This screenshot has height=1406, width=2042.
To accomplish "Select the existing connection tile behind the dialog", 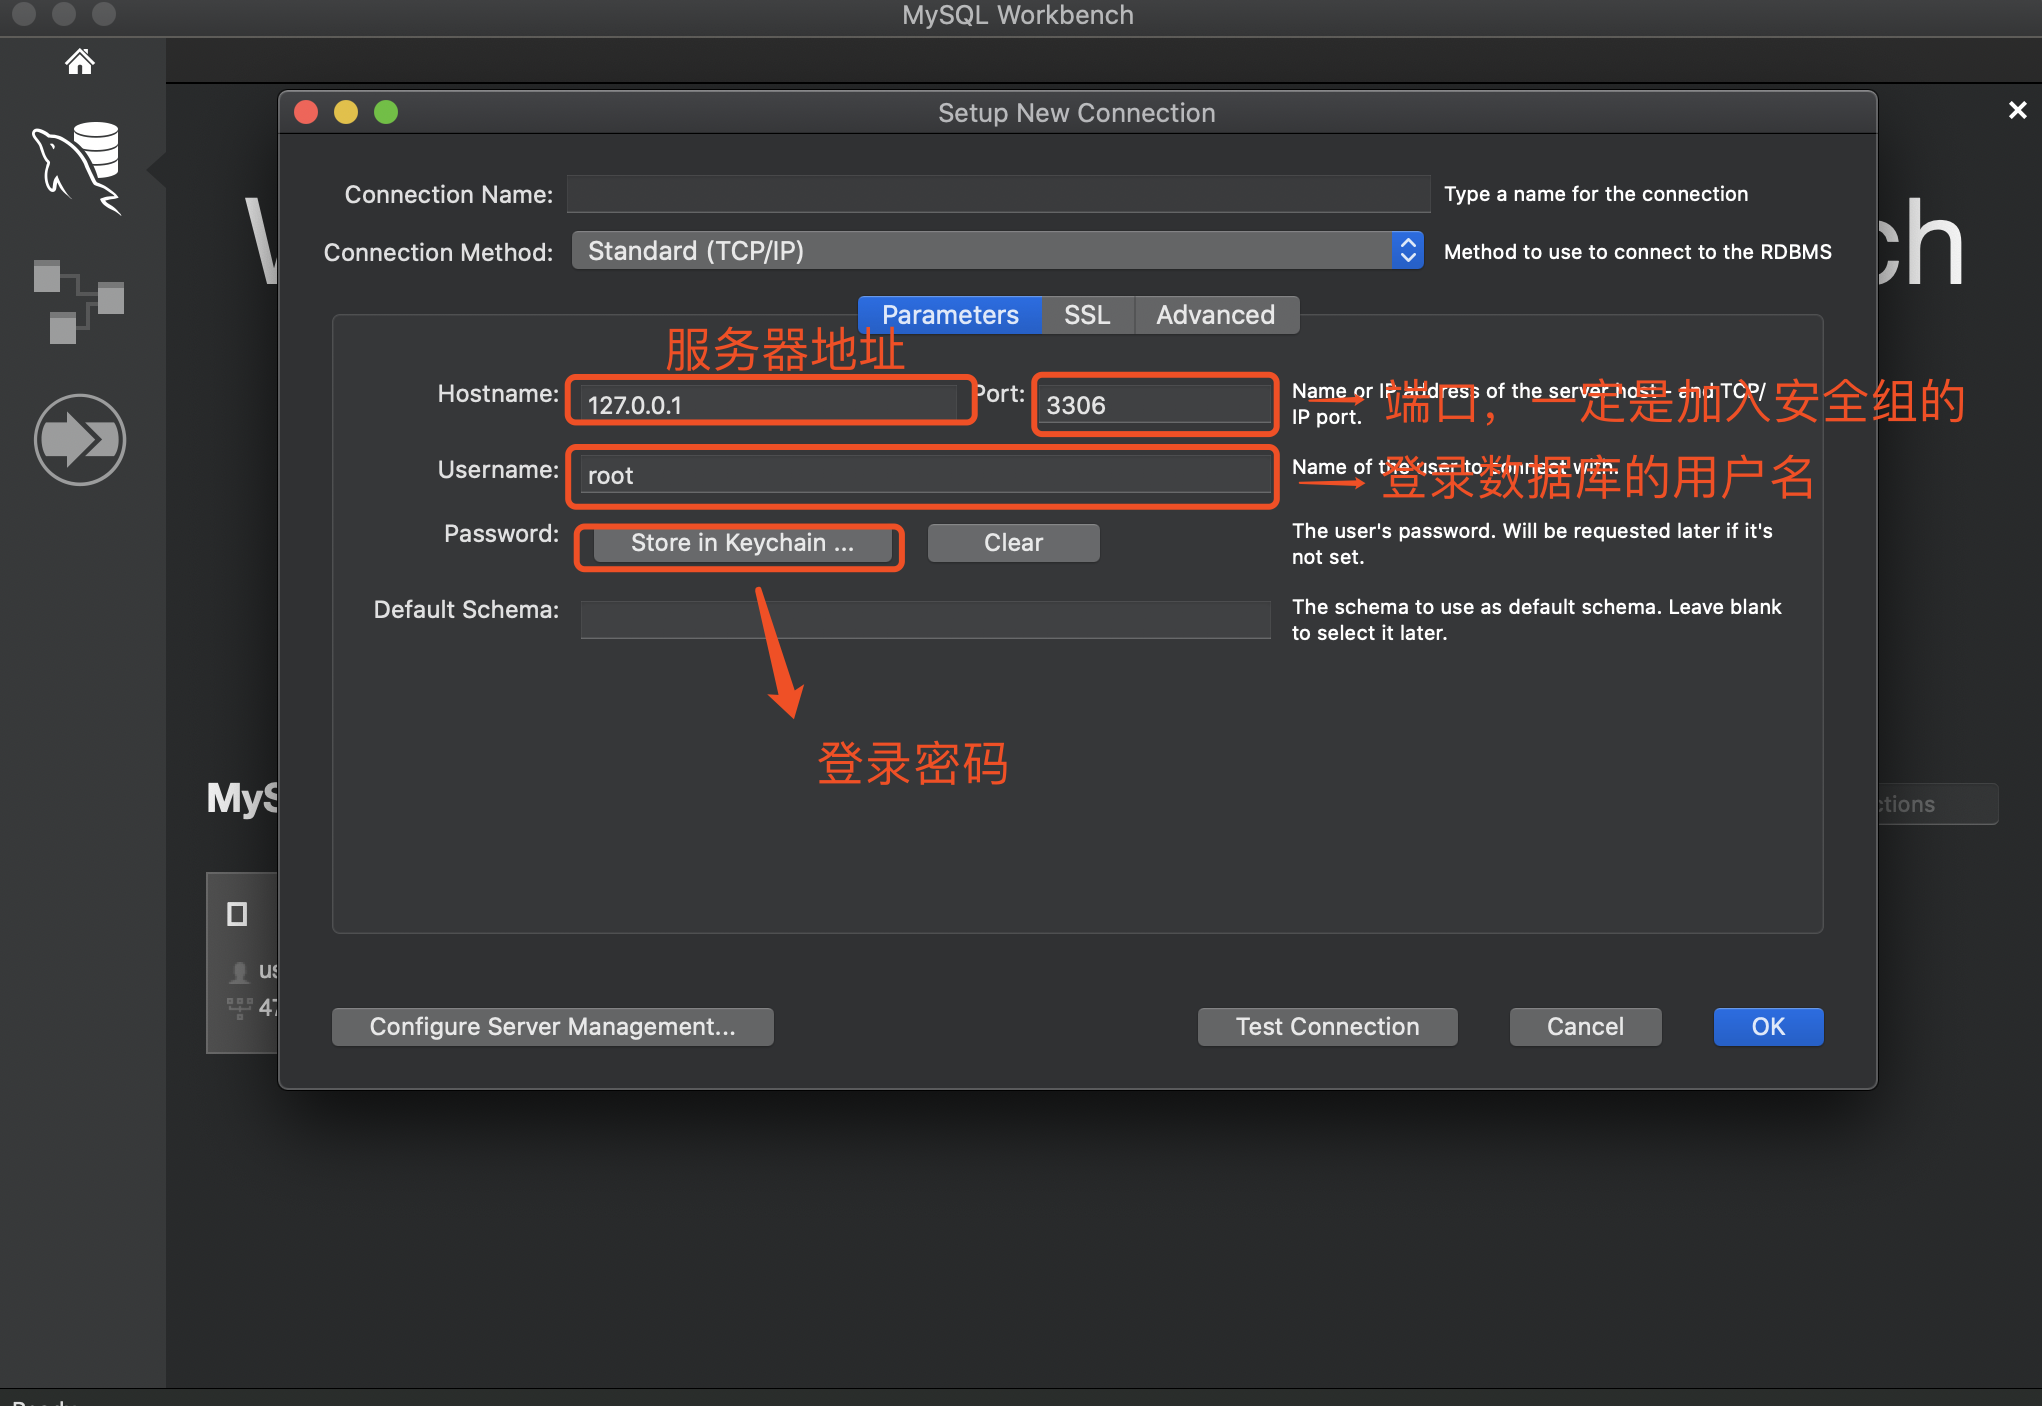I will pos(242,962).
